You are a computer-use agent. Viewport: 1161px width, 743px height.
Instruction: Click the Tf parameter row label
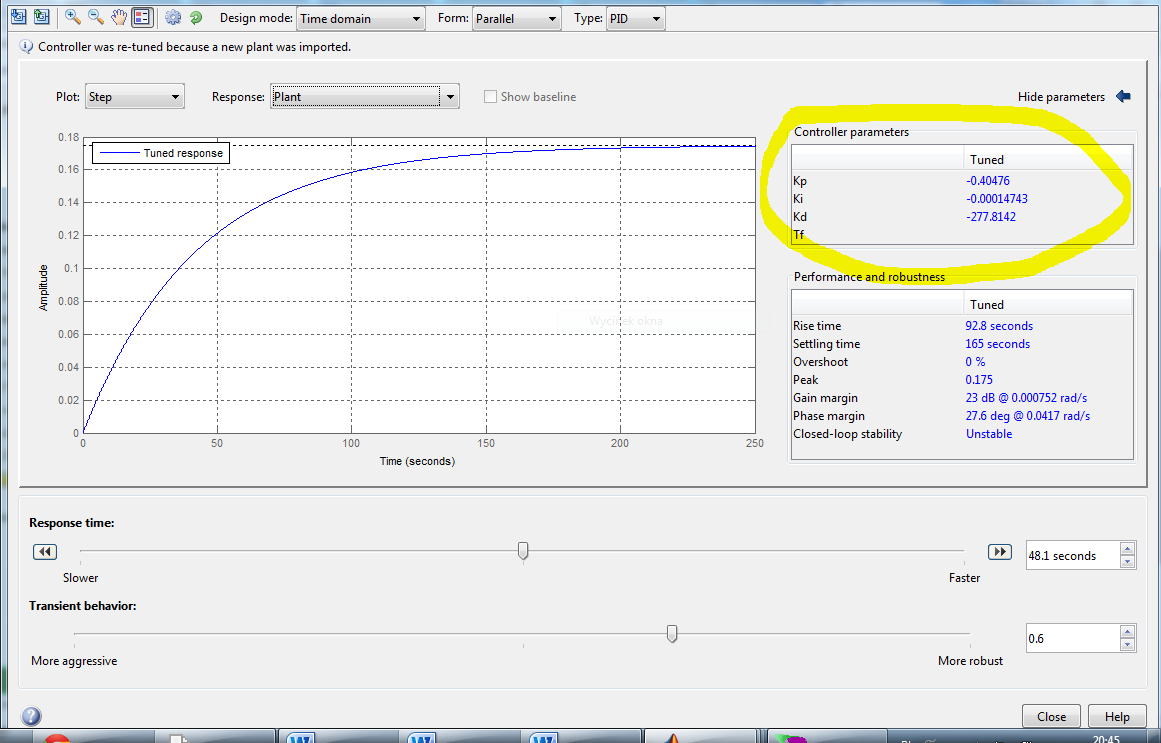pyautogui.click(x=798, y=235)
